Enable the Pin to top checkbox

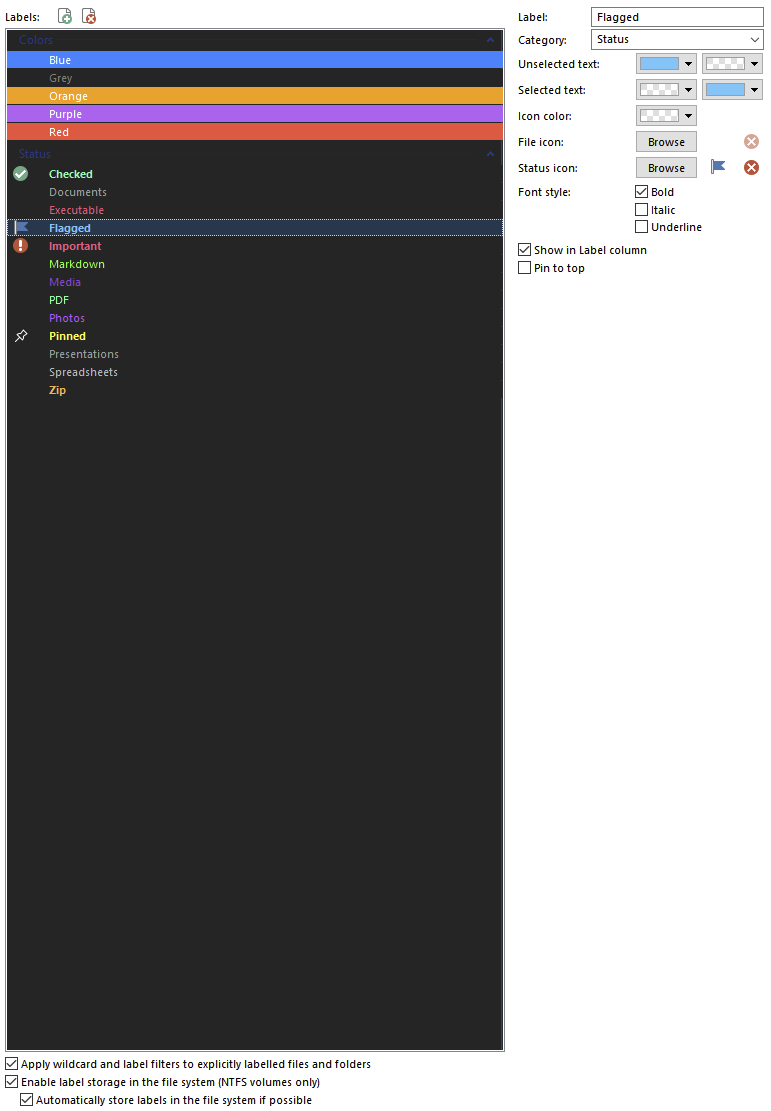pyautogui.click(x=524, y=268)
